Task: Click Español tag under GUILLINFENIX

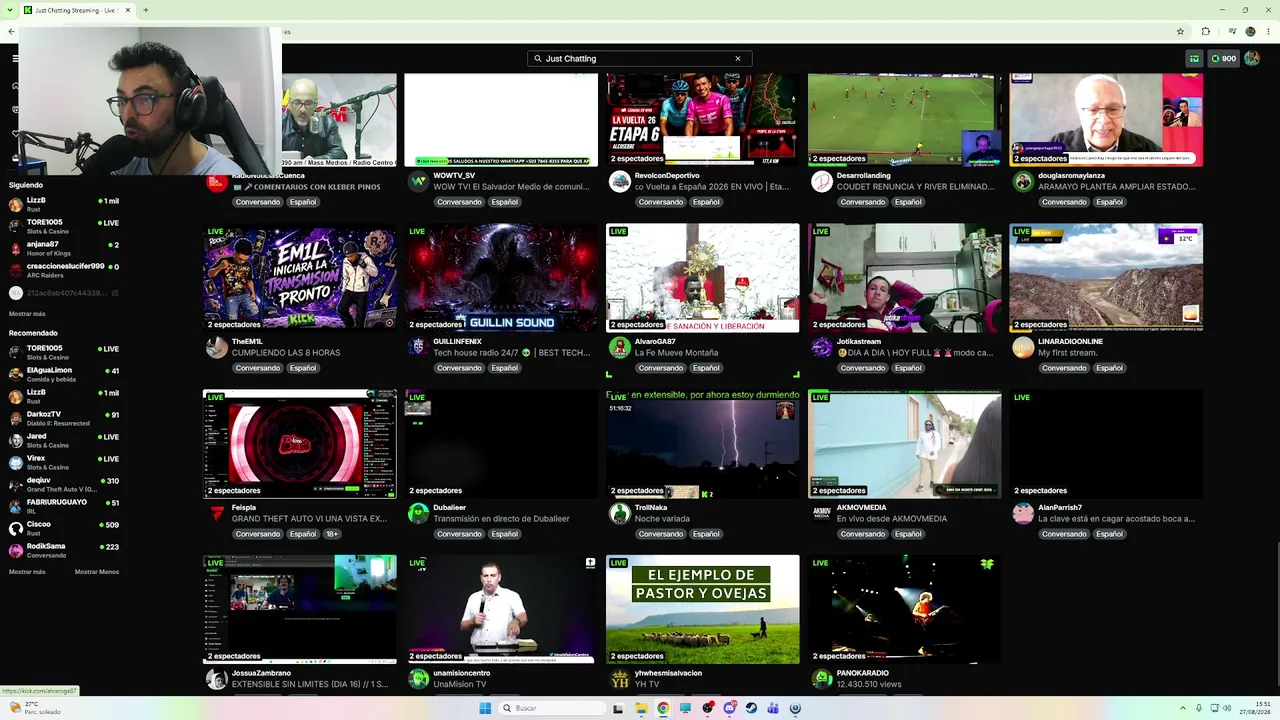Action: click(504, 368)
